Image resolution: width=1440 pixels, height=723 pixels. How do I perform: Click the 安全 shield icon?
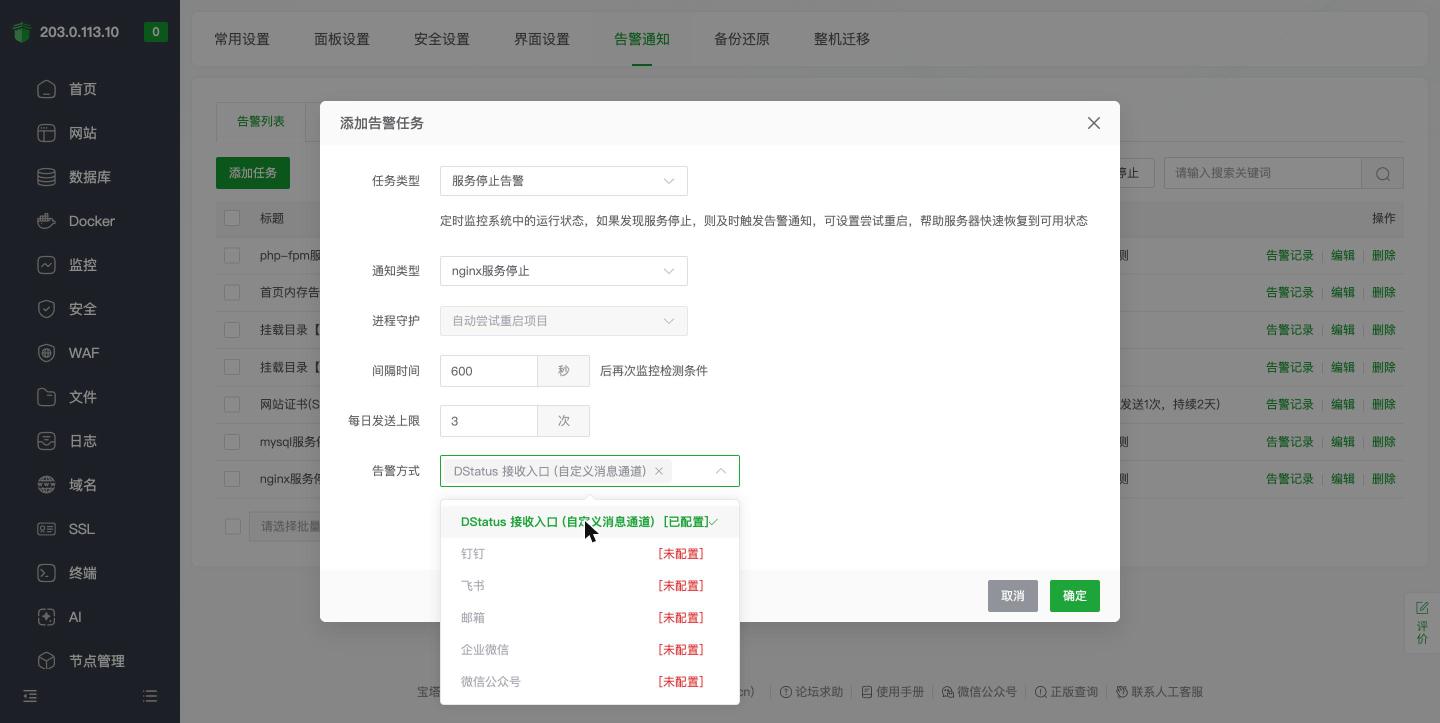point(46,309)
